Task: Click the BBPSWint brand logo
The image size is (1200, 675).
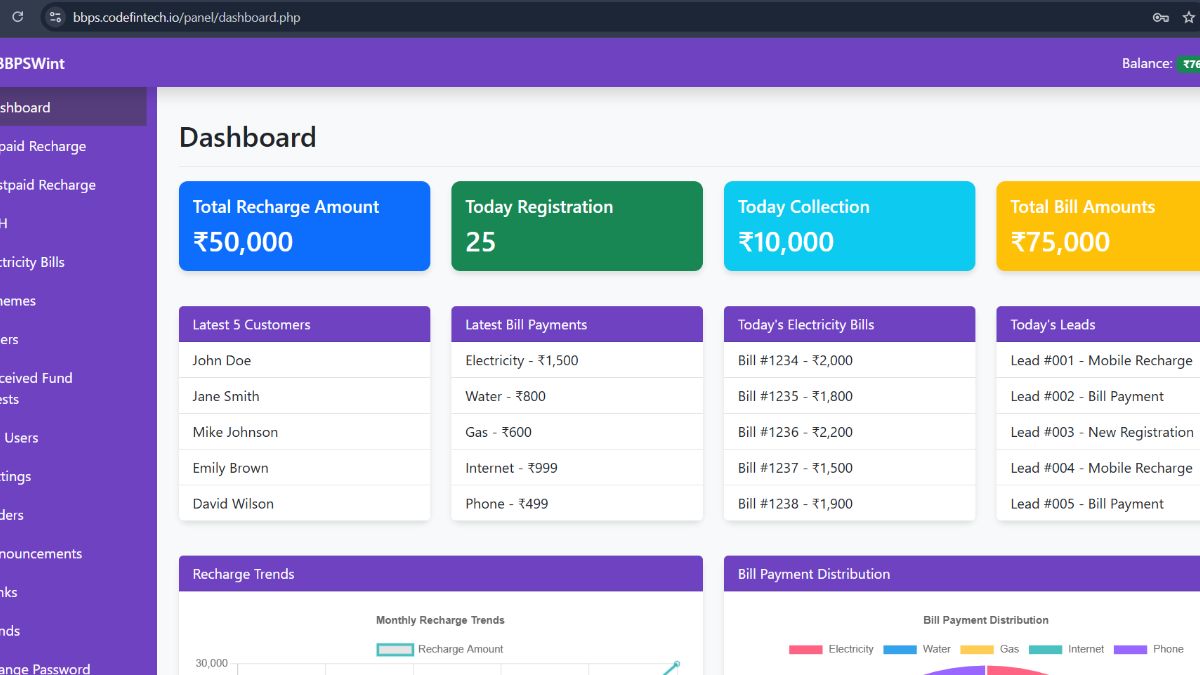Action: tap(32, 63)
